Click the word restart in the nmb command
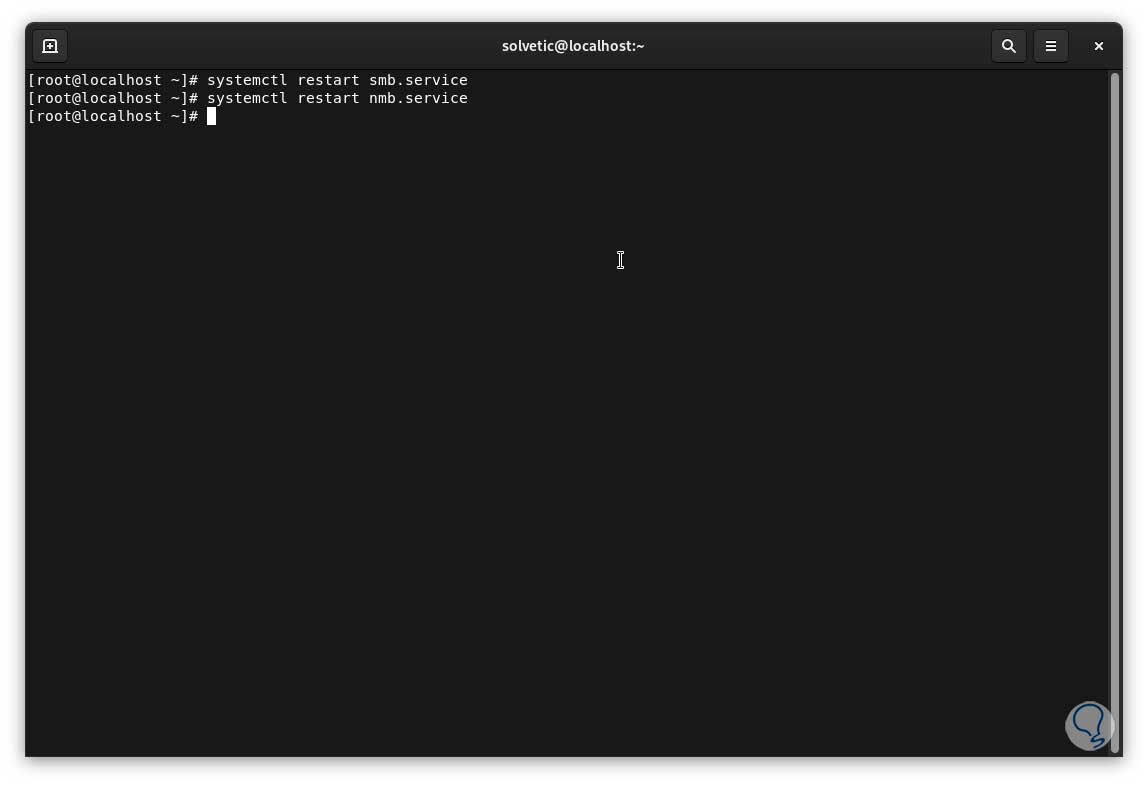 pos(328,98)
